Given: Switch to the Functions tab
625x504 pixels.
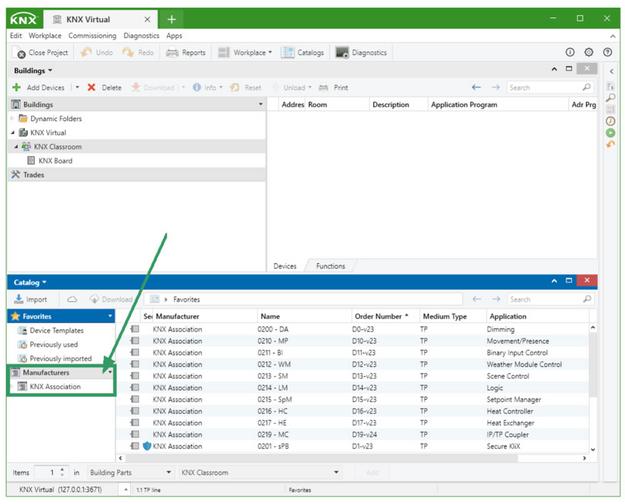Looking at the screenshot, I should point(330,266).
